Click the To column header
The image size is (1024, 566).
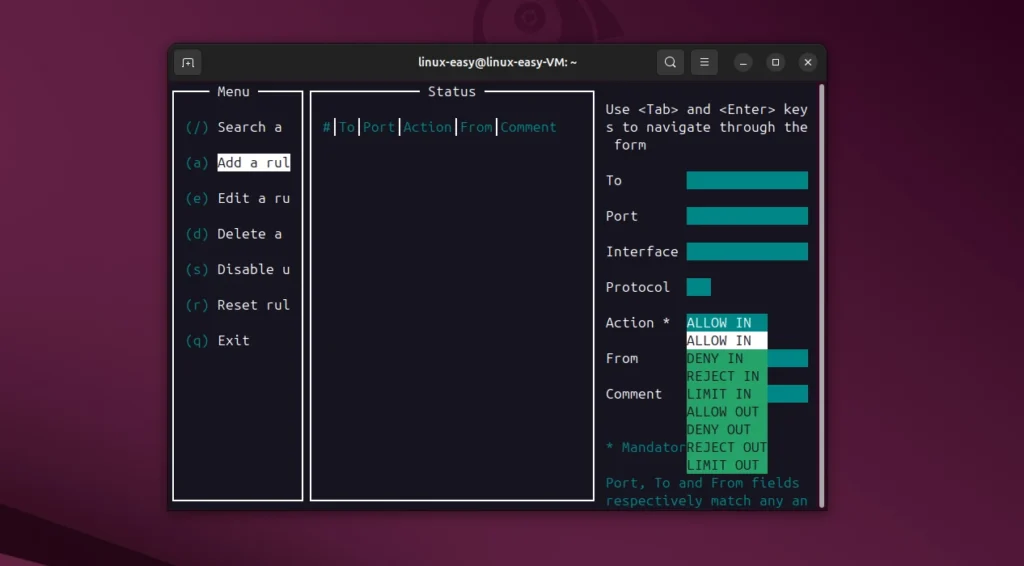[347, 127]
